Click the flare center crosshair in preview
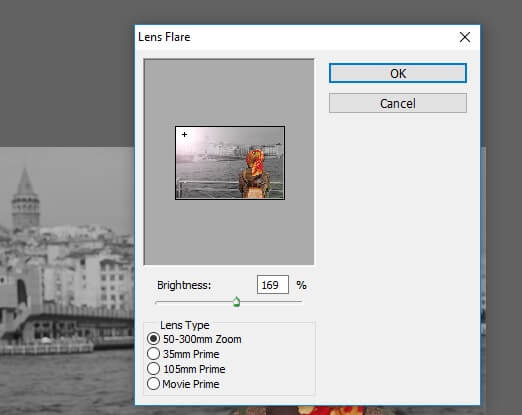Image resolution: width=522 pixels, height=415 pixels. click(184, 135)
